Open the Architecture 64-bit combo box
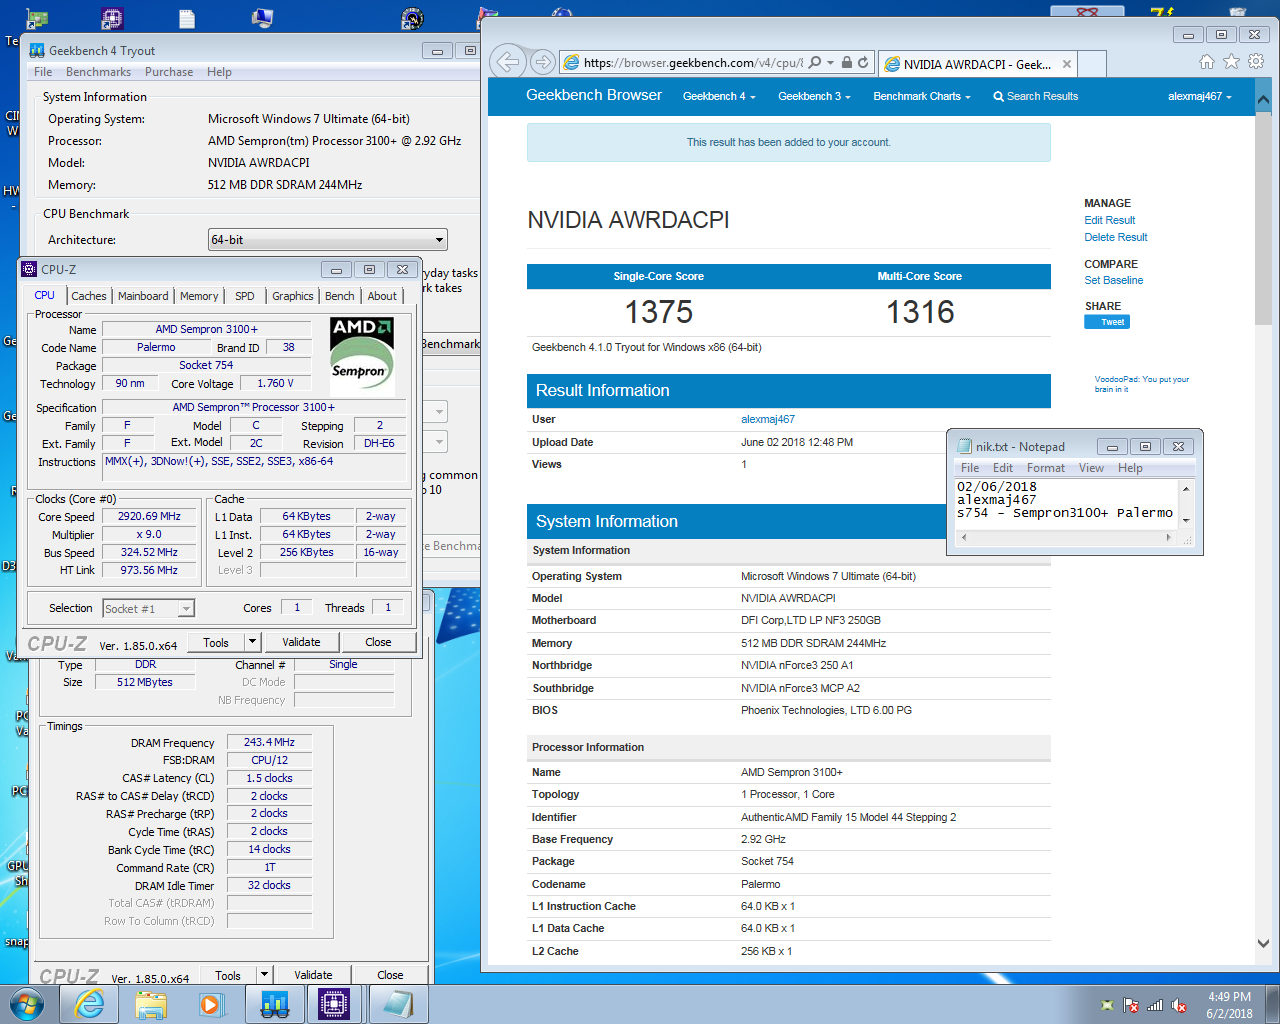This screenshot has width=1280, height=1024. [327, 240]
